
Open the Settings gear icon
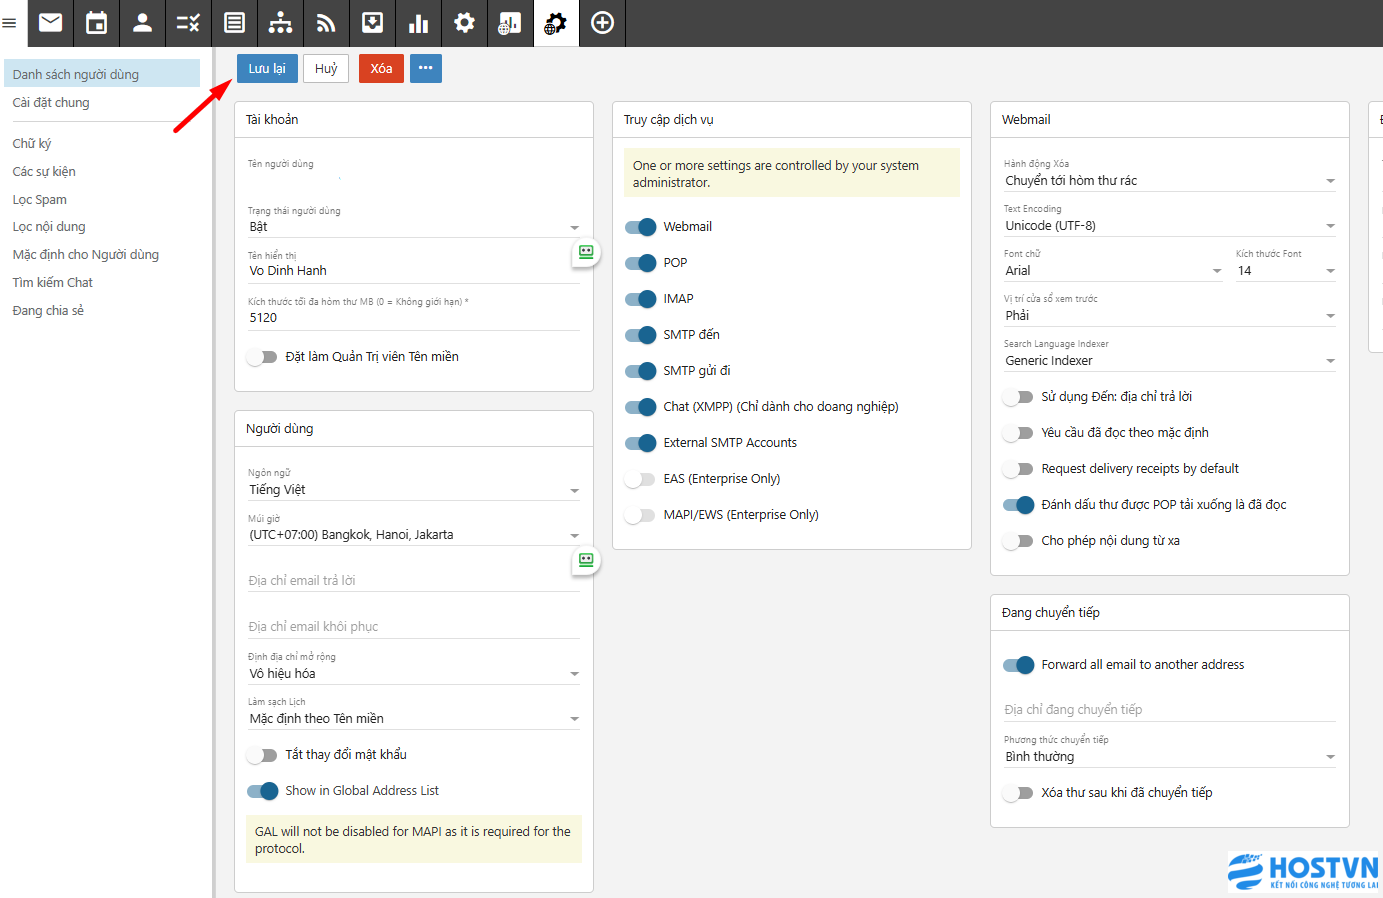point(465,23)
